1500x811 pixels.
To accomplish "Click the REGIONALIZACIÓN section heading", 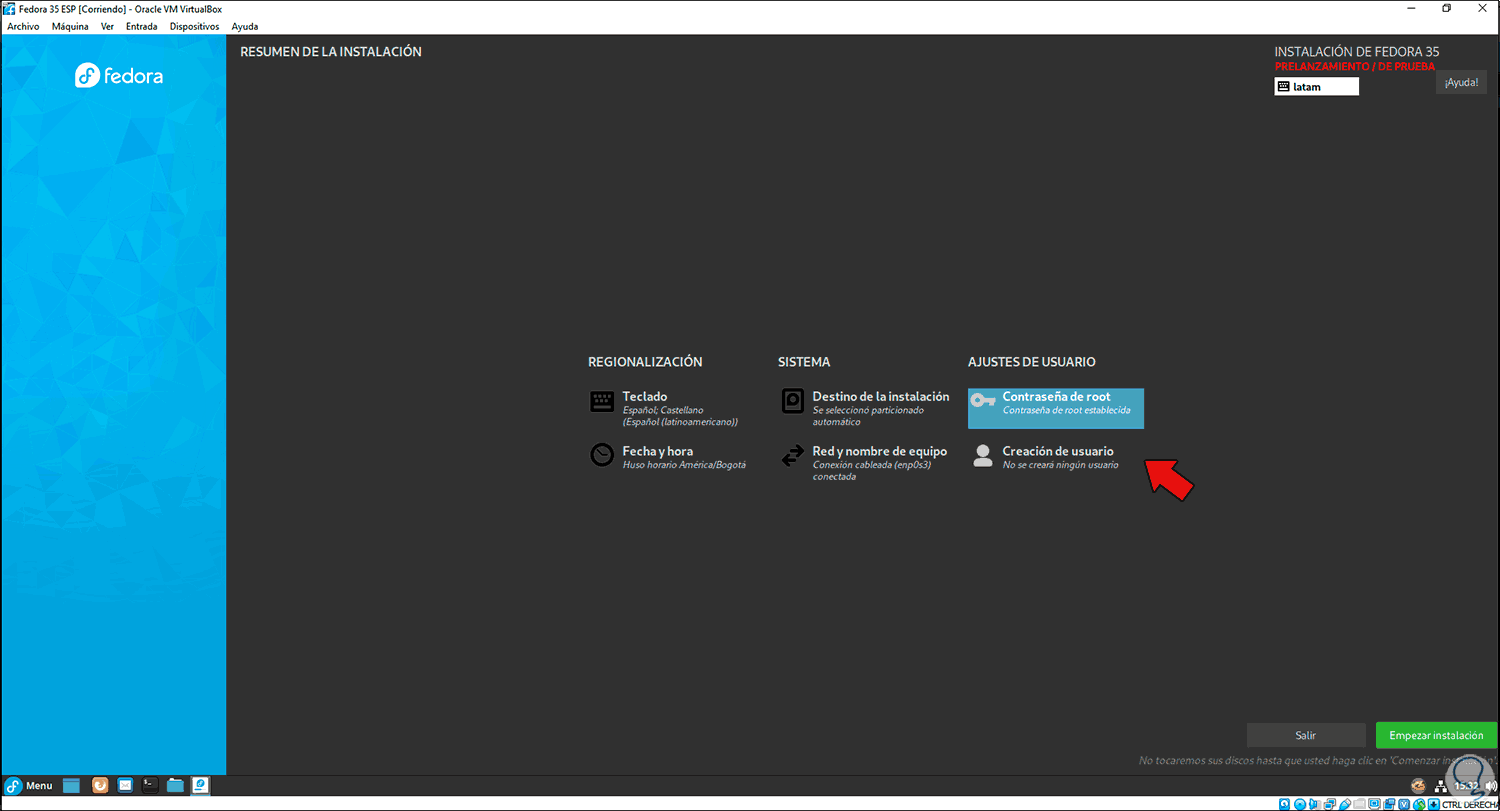I will (645, 362).
